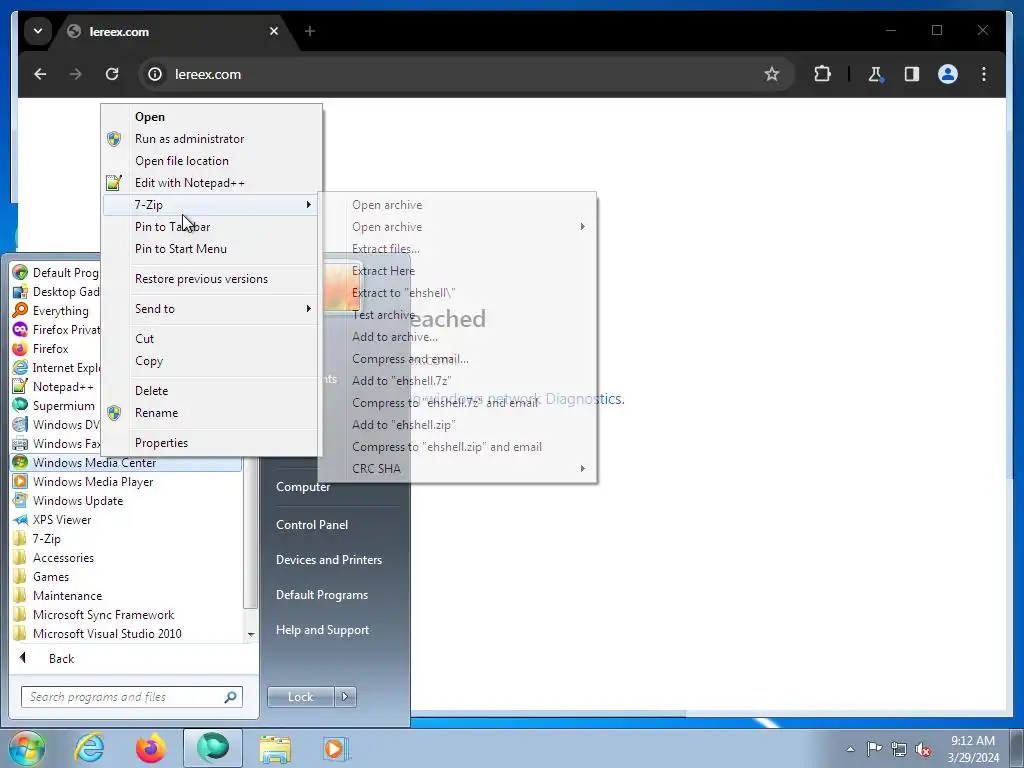Click the Search programs and files box
Viewport: 1024px width, 768px height.
pos(131,697)
